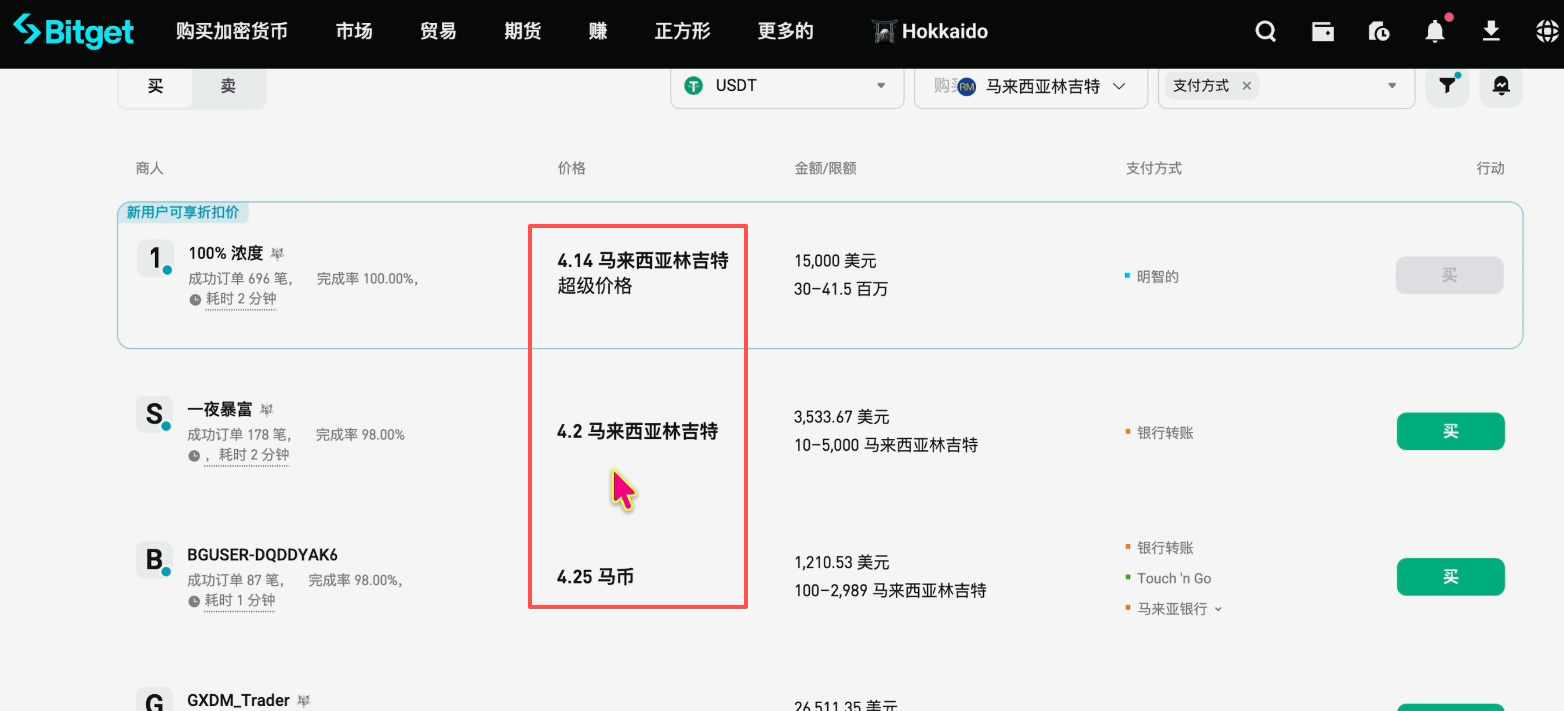The image size is (1564, 711).
Task: Expand the 马来亚银行 payment chevron
Action: coord(1216,608)
